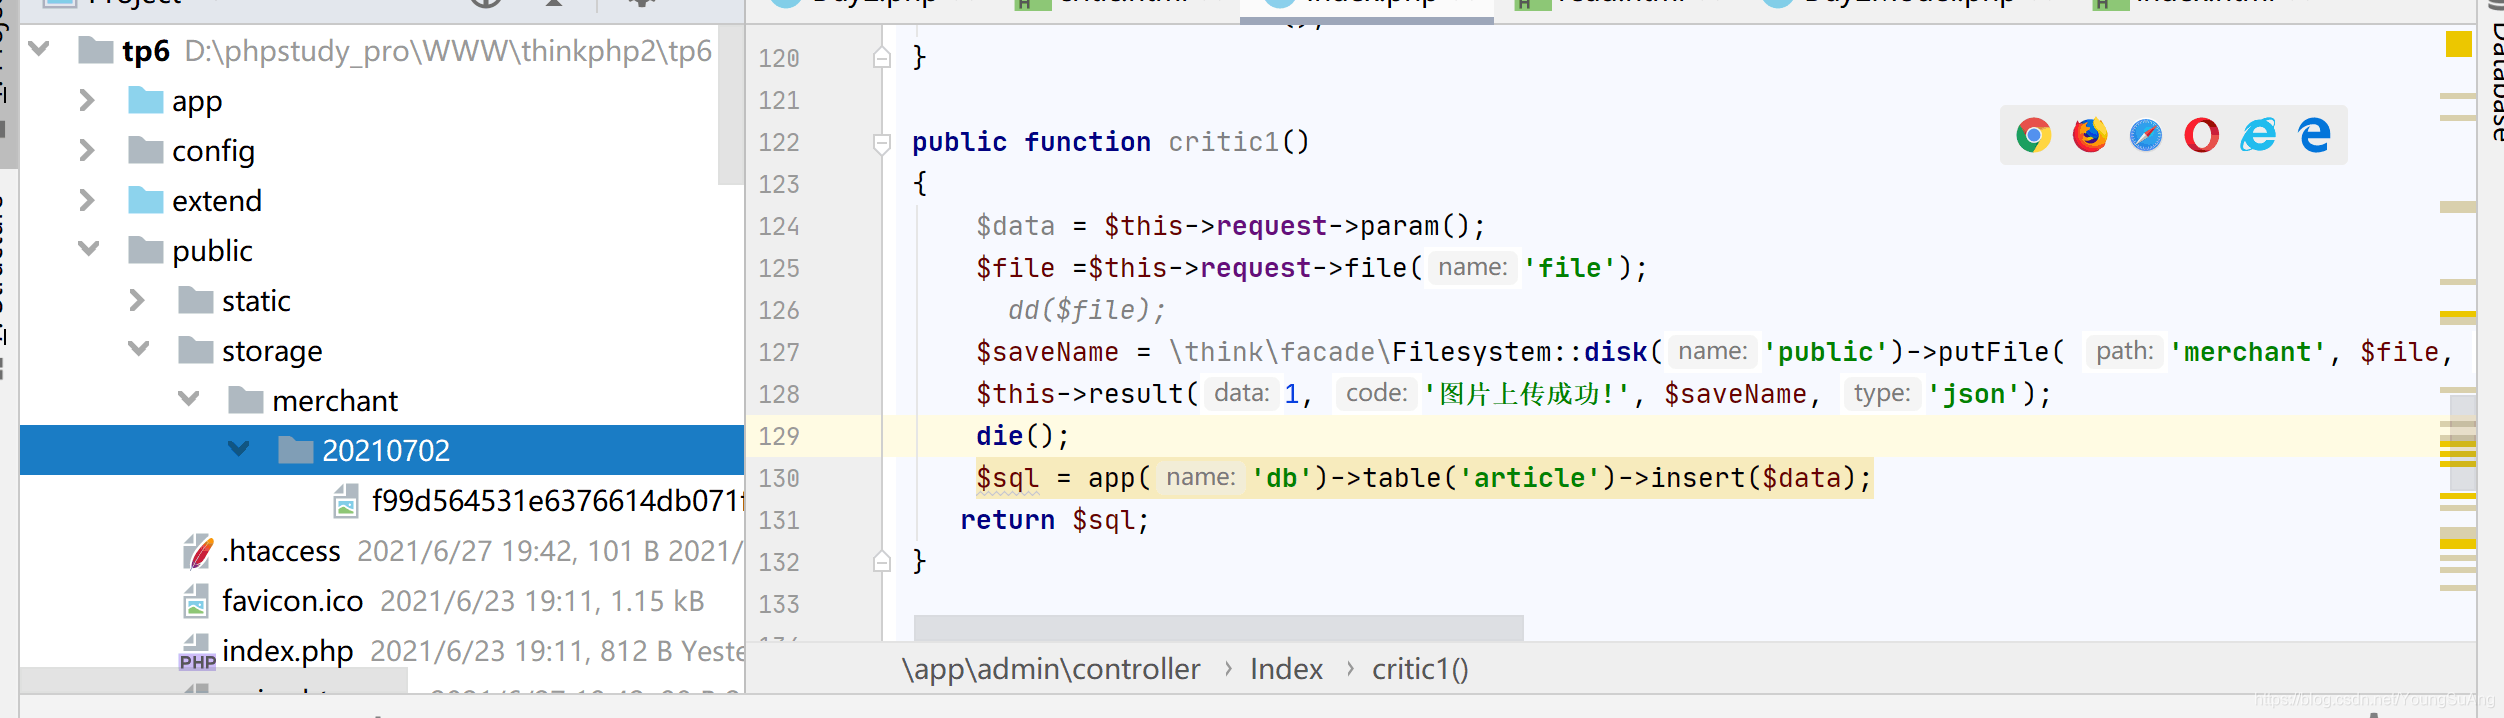Click the project panel vertical scrollbar
The image size is (2504, 718).
coord(731,105)
